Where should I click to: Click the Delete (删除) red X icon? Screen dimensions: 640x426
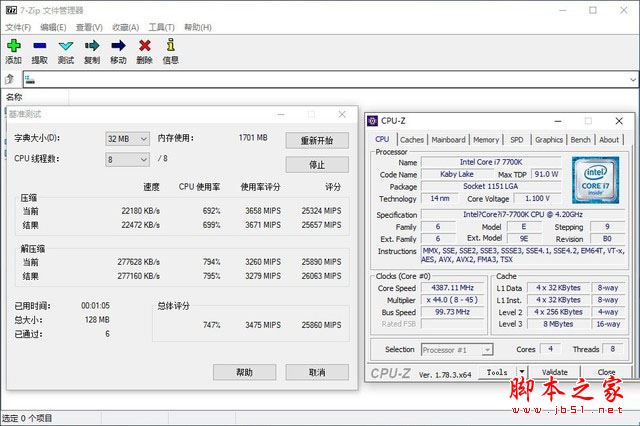click(144, 45)
